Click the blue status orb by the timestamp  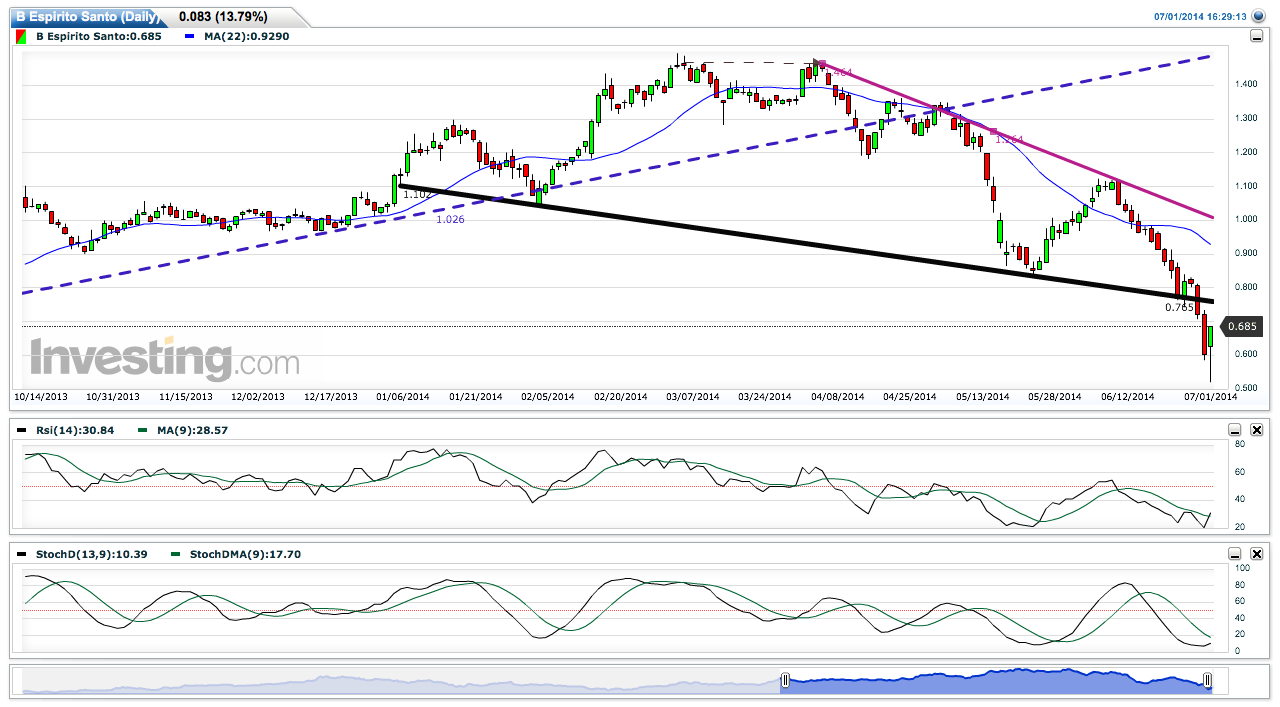click(x=1258, y=16)
